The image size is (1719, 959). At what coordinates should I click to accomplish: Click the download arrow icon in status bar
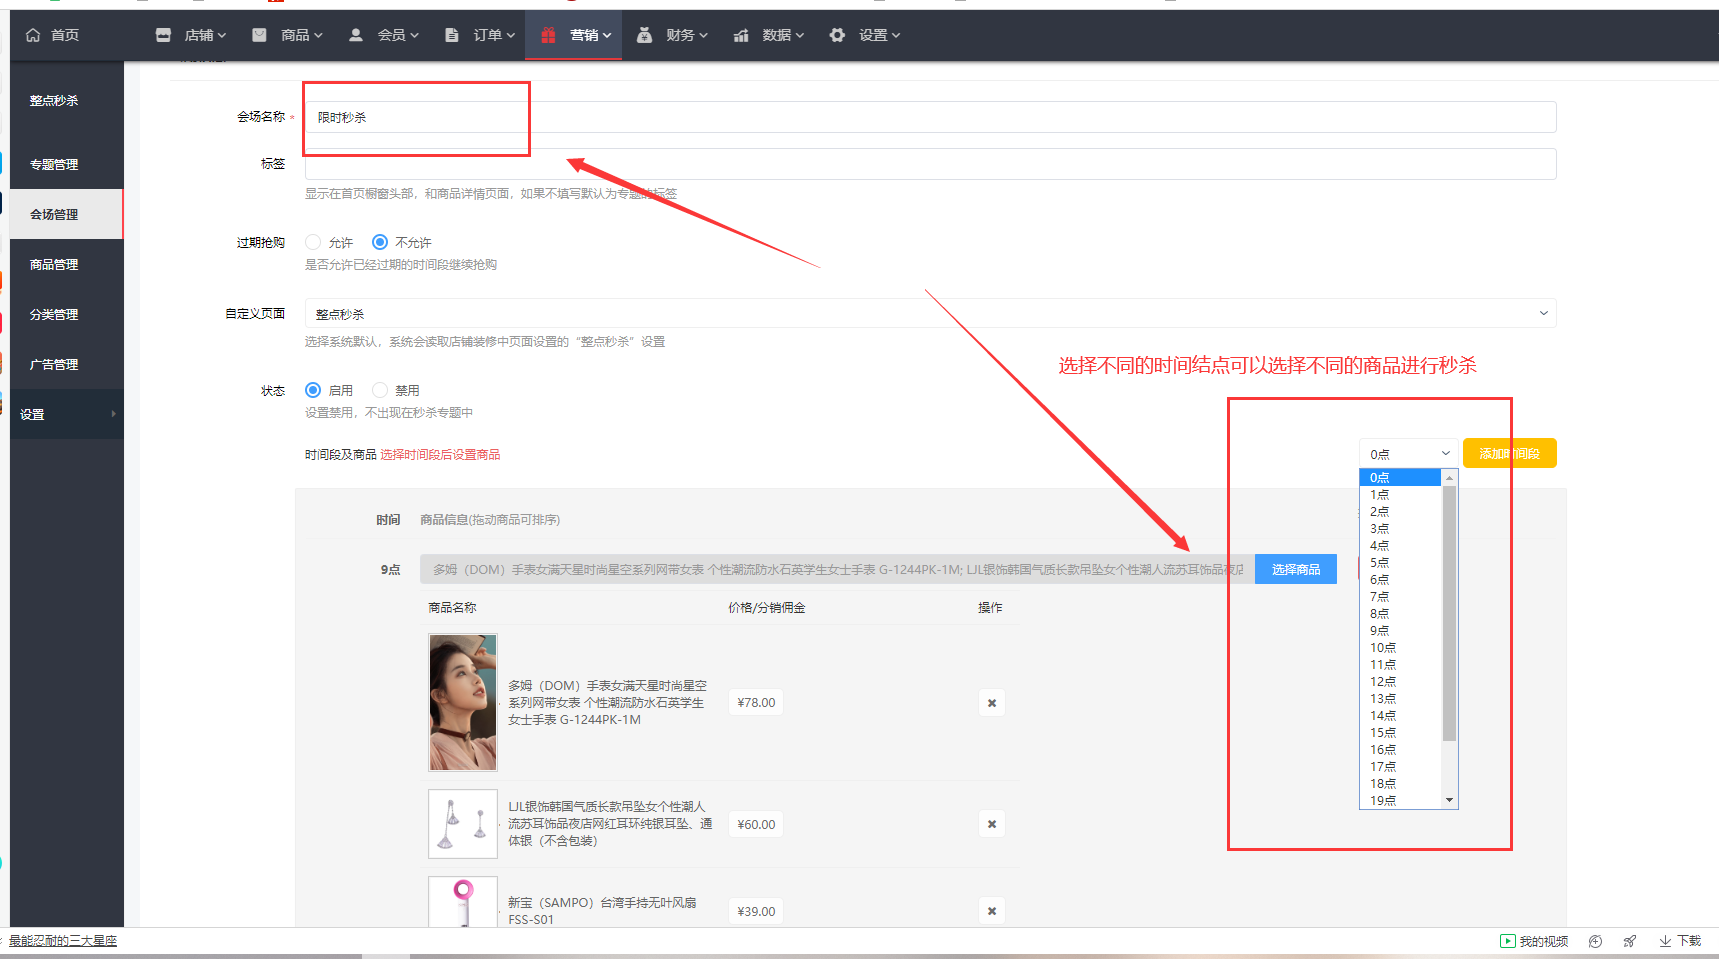pyautogui.click(x=1665, y=941)
